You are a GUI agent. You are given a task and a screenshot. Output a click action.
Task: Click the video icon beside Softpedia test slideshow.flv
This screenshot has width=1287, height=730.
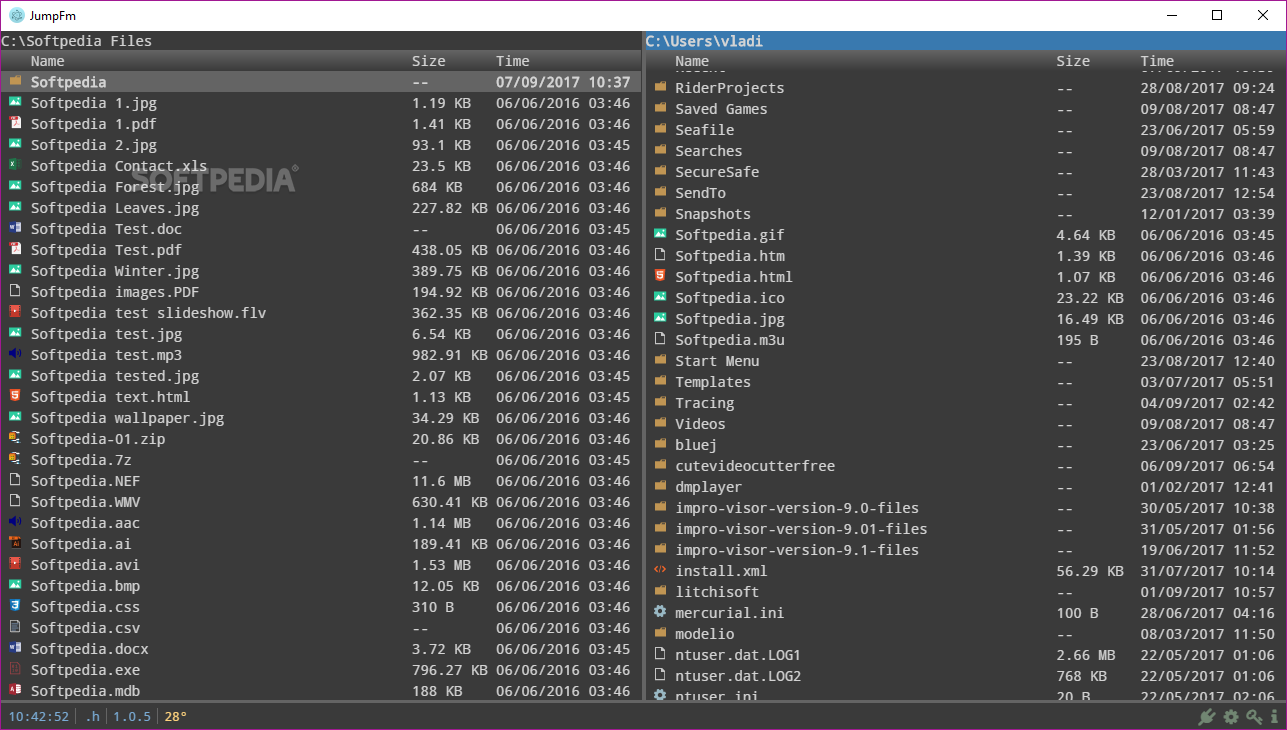tap(15, 312)
